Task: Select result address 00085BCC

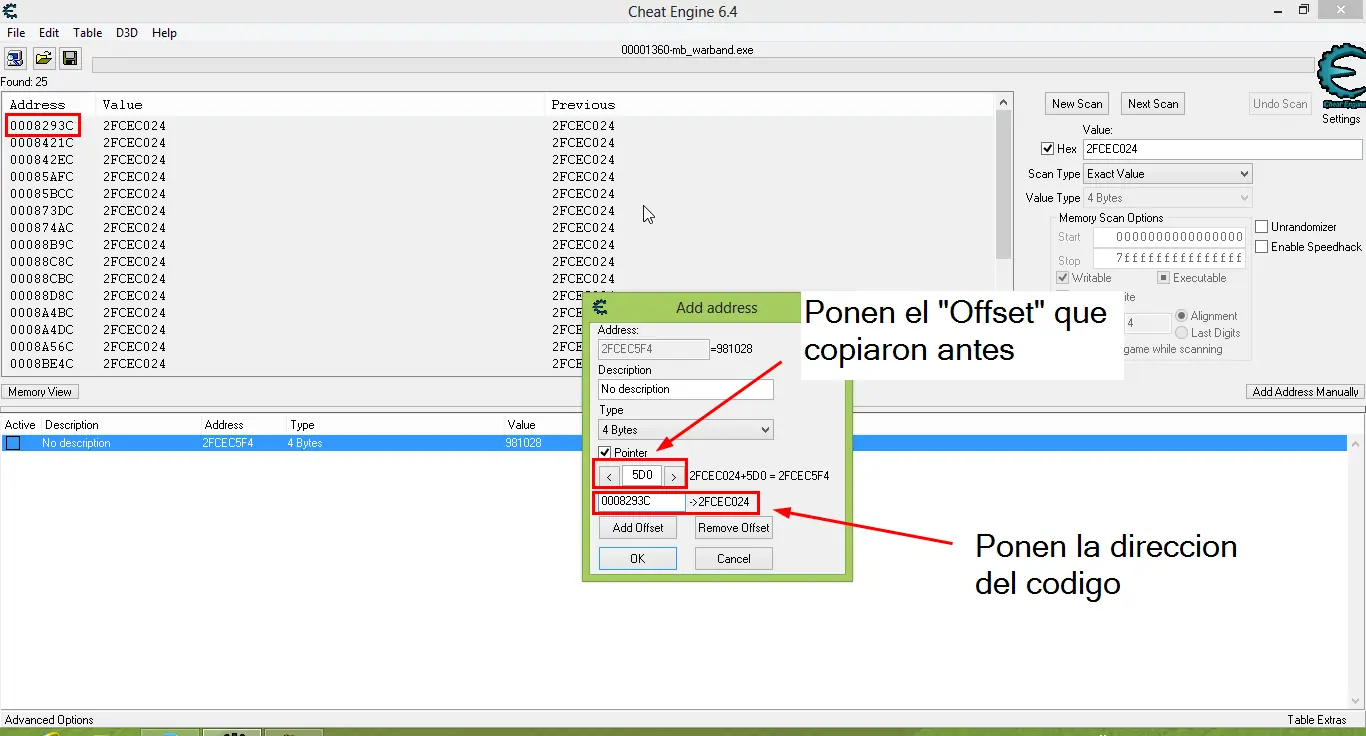Action: point(42,194)
